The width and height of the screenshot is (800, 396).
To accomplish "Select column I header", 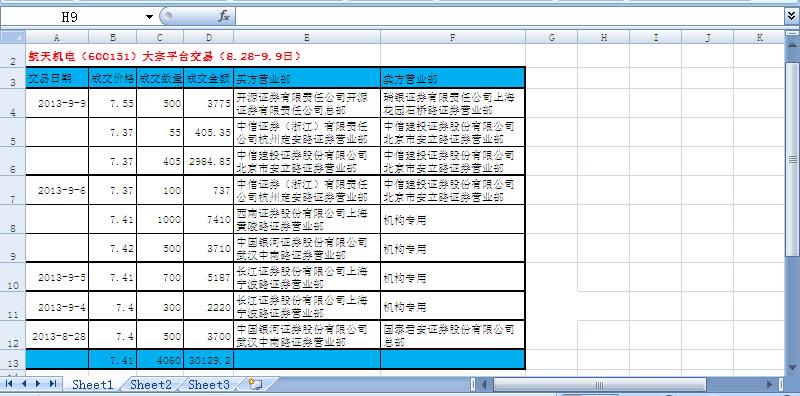I will (x=656, y=37).
